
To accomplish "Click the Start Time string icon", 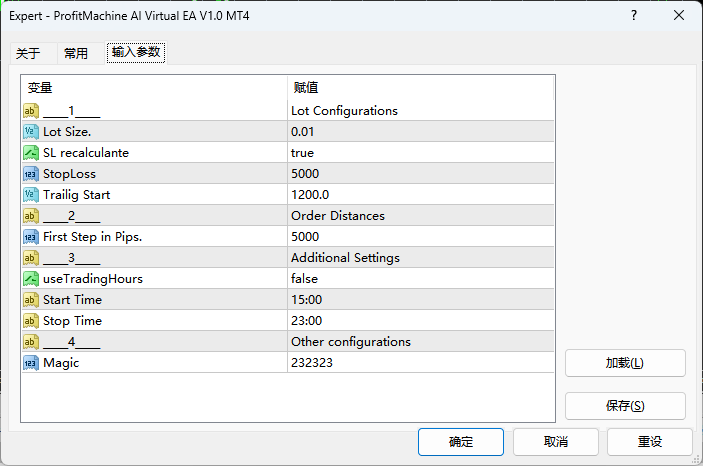I will [31, 300].
